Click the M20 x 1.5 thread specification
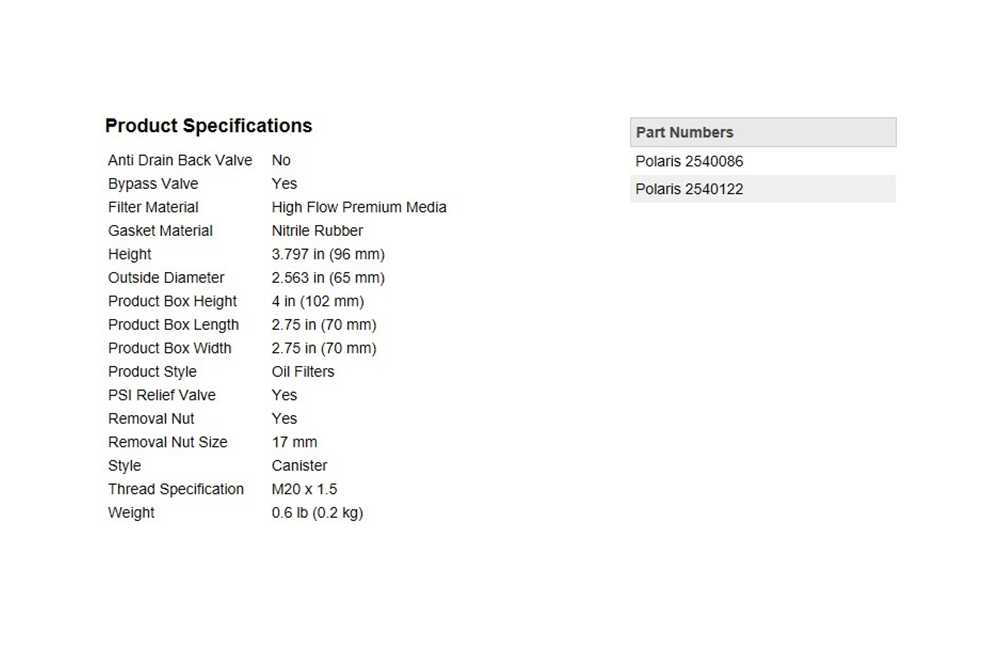Viewport: 1000px width, 650px height. click(304, 489)
